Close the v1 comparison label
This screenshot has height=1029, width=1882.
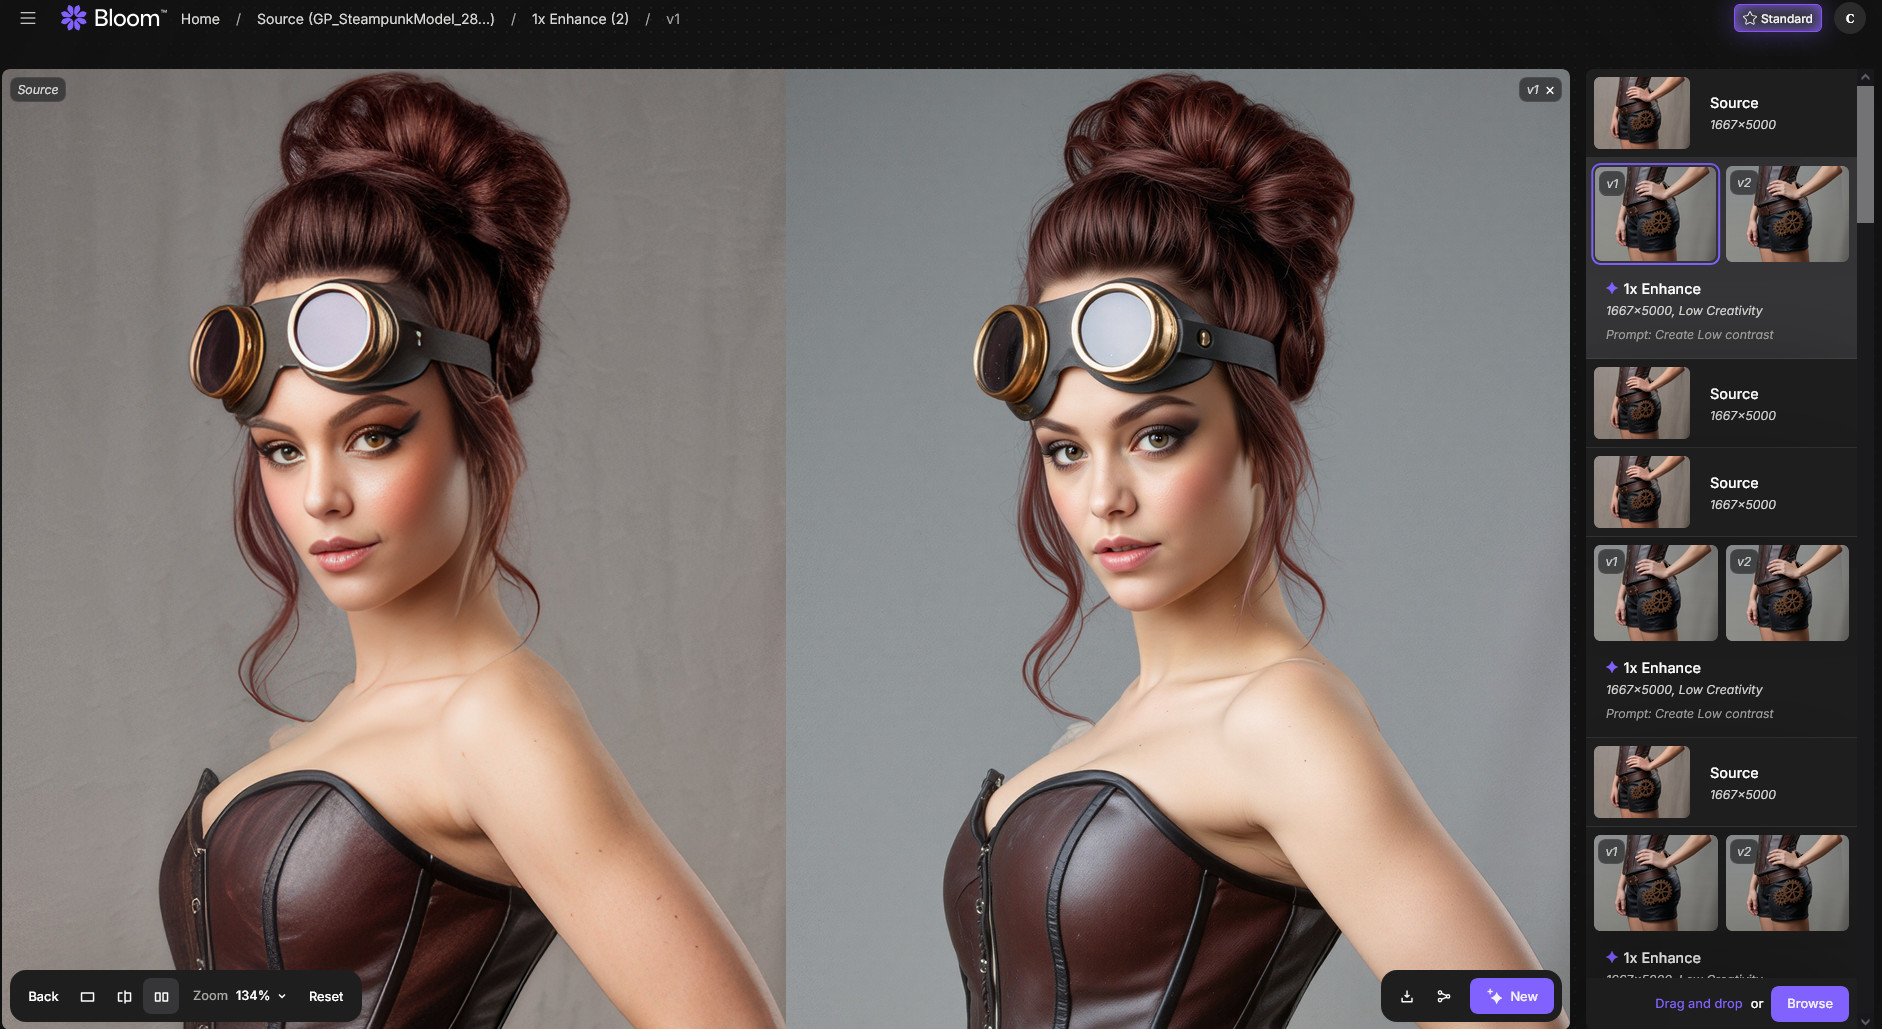(x=1550, y=91)
